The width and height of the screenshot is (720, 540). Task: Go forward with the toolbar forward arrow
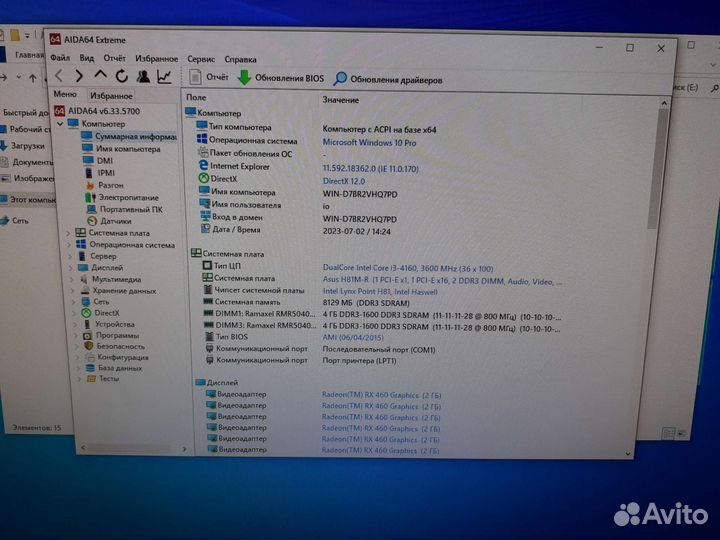pos(79,75)
